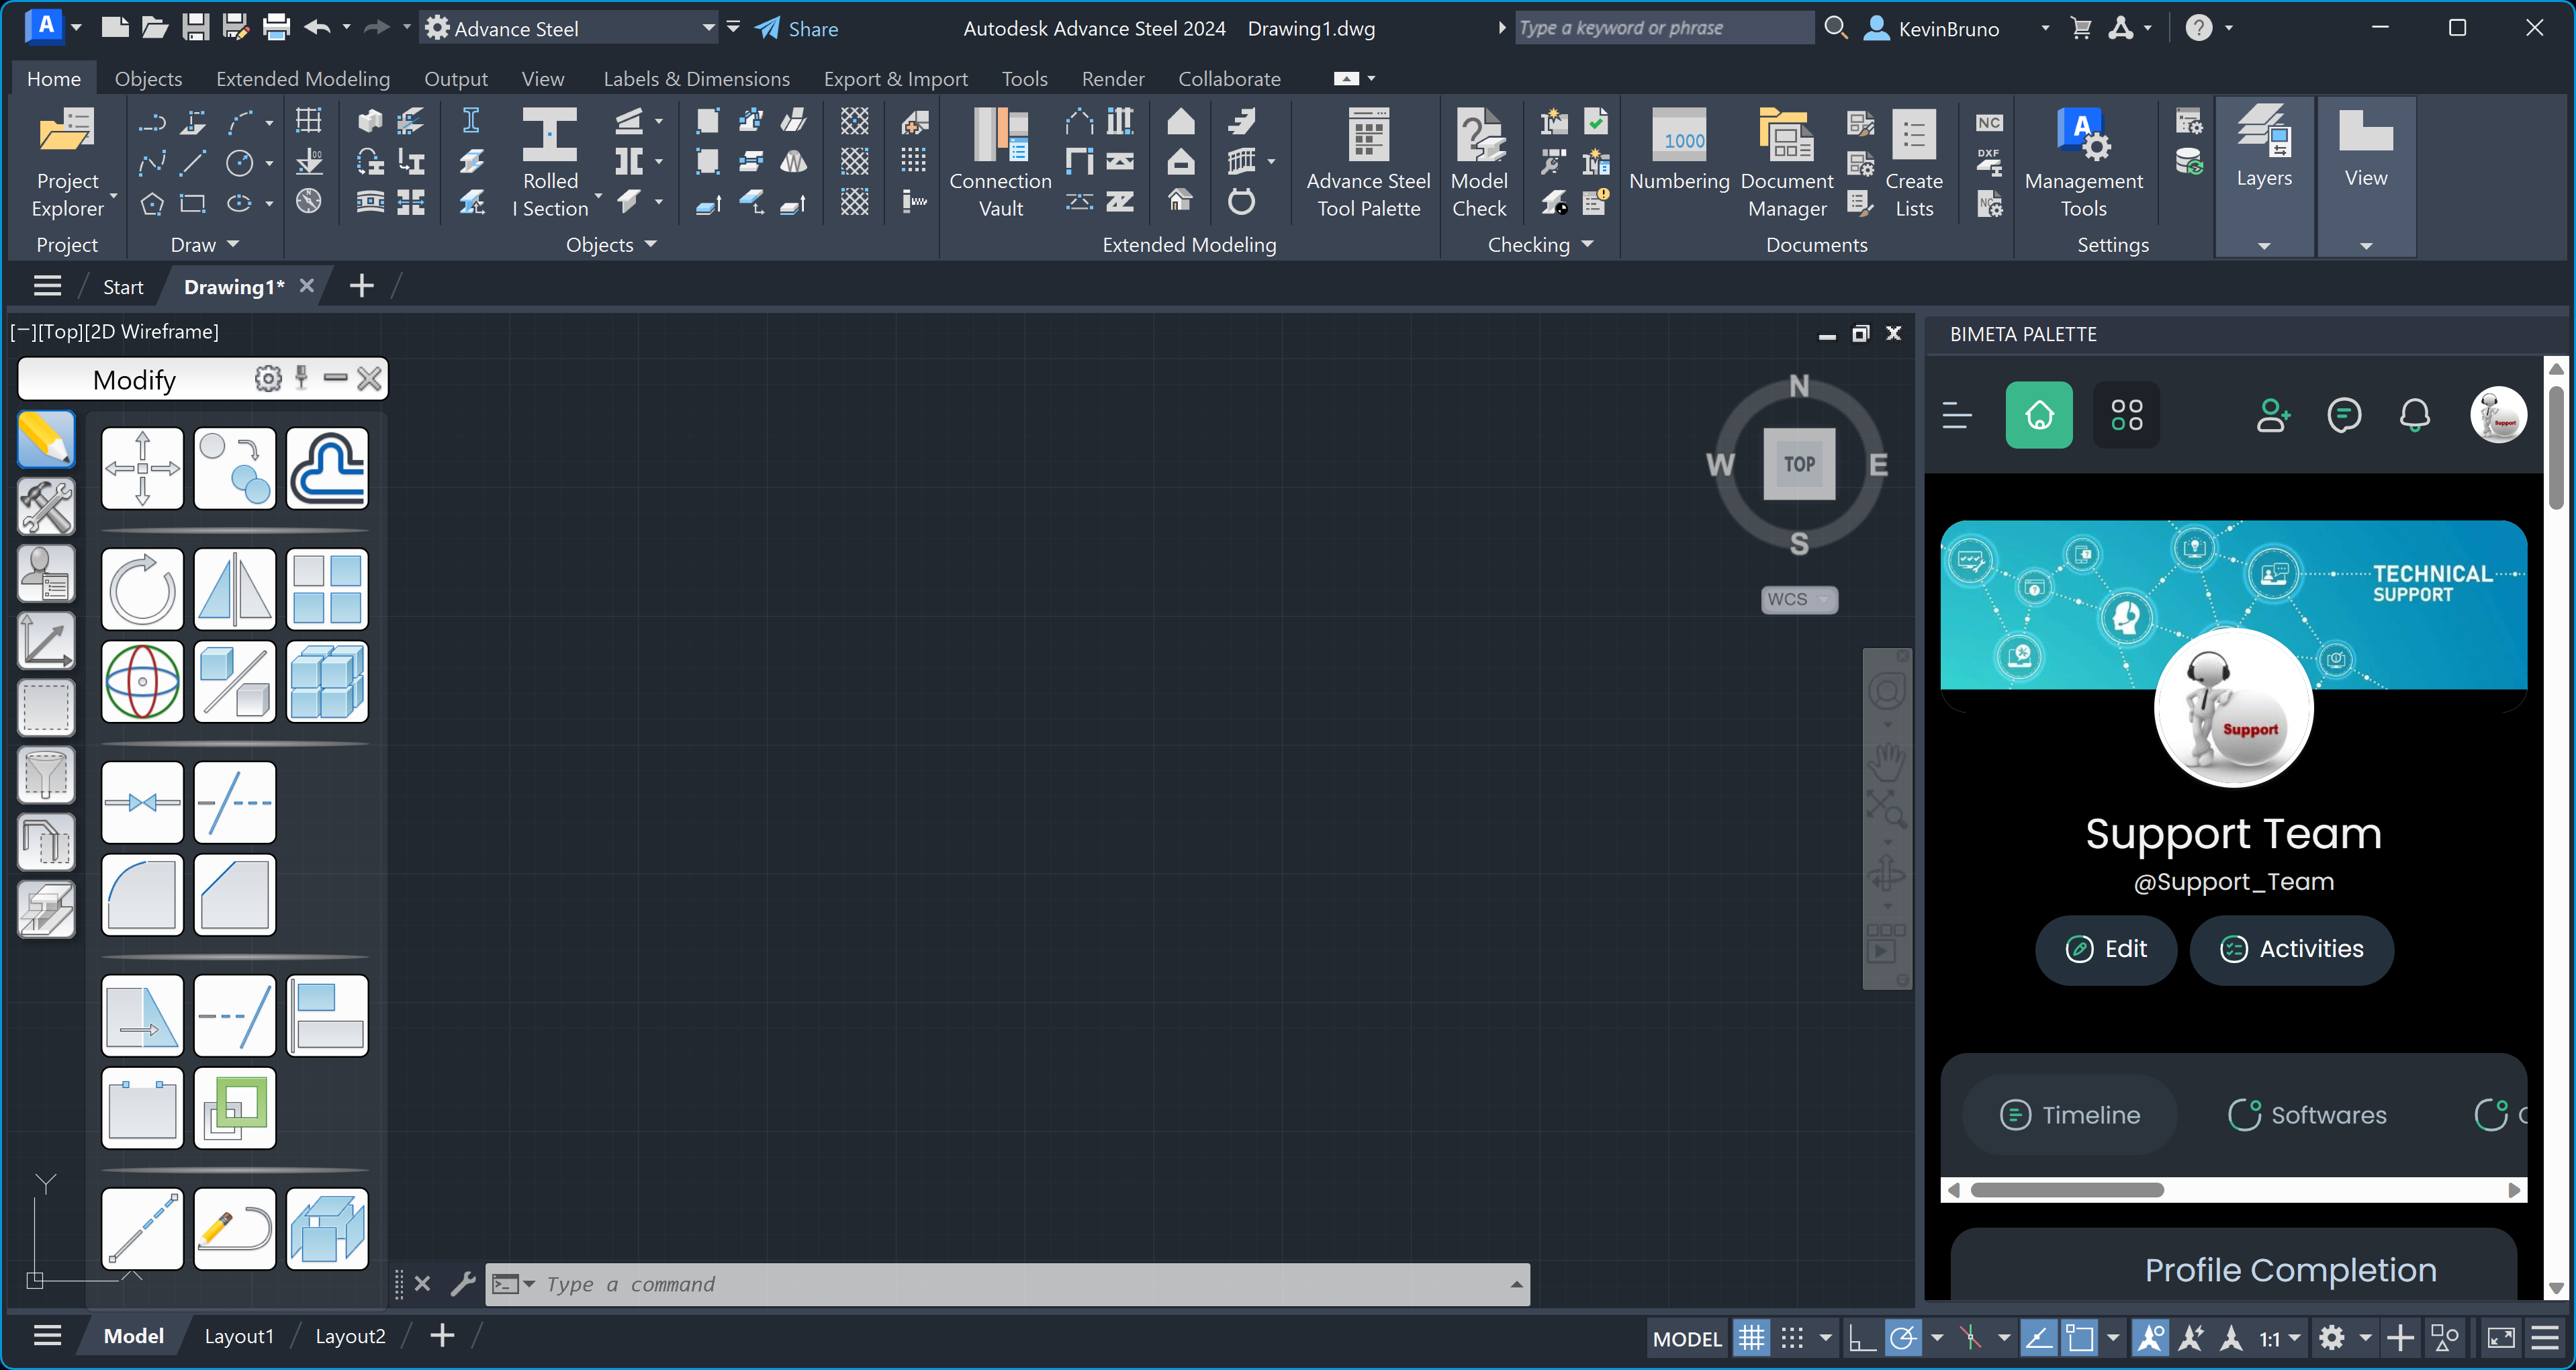This screenshot has height=1370, width=2576.
Task: Run Model Check
Action: (x=1479, y=163)
